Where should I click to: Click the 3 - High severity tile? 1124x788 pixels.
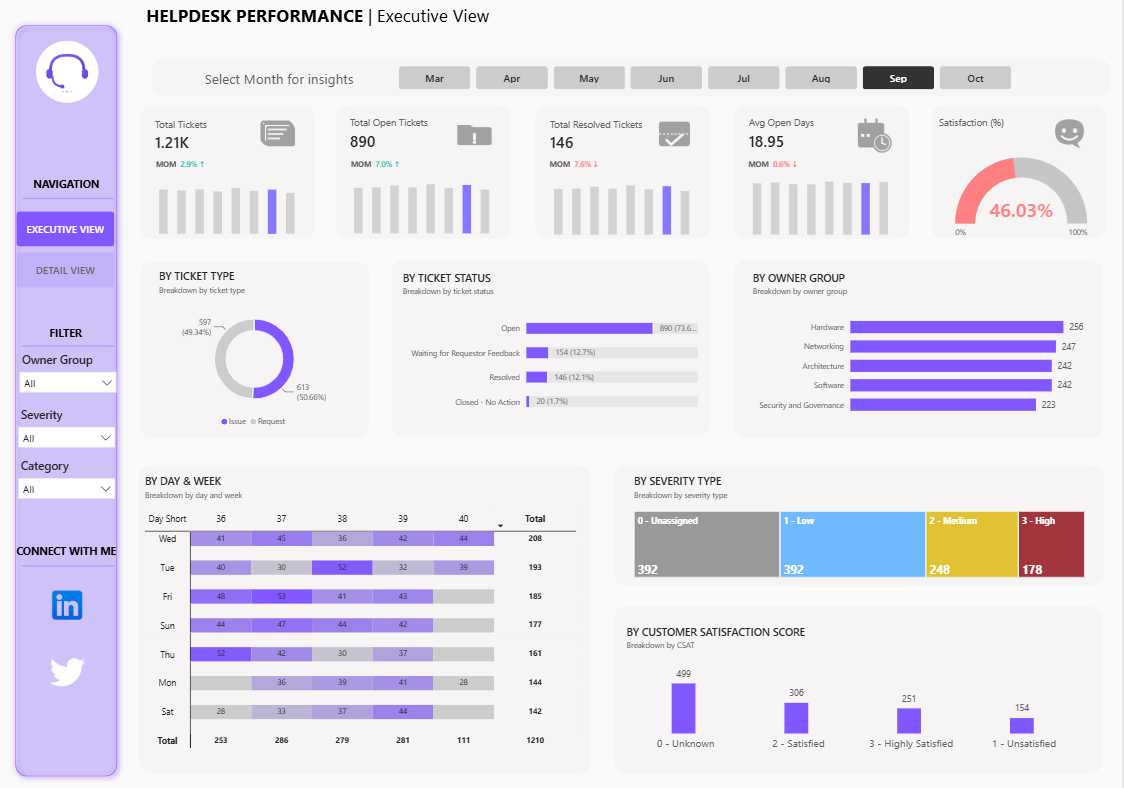pos(1052,544)
